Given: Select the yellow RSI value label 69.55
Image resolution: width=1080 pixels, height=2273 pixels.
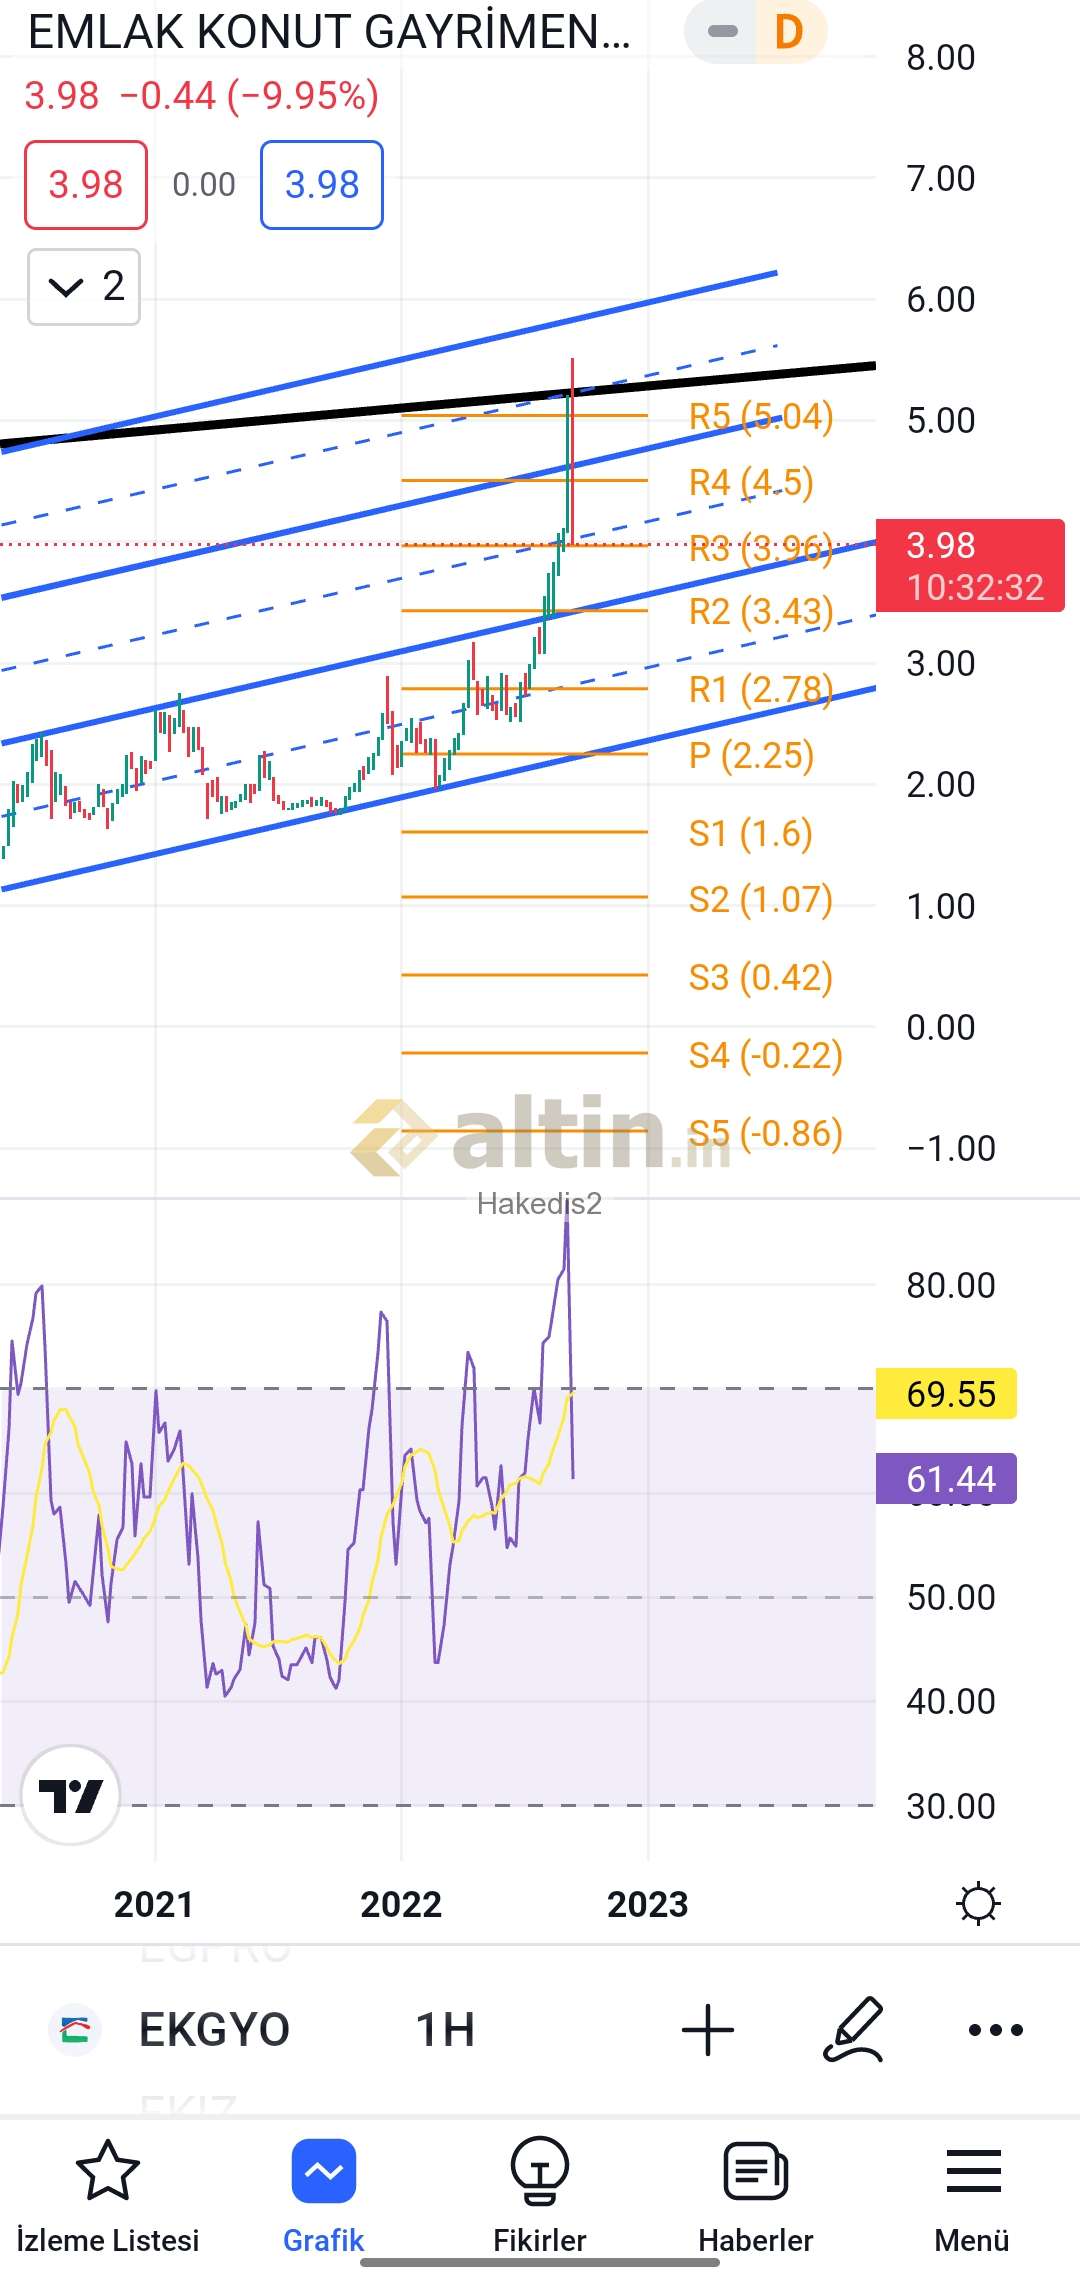Looking at the screenshot, I should point(946,1393).
